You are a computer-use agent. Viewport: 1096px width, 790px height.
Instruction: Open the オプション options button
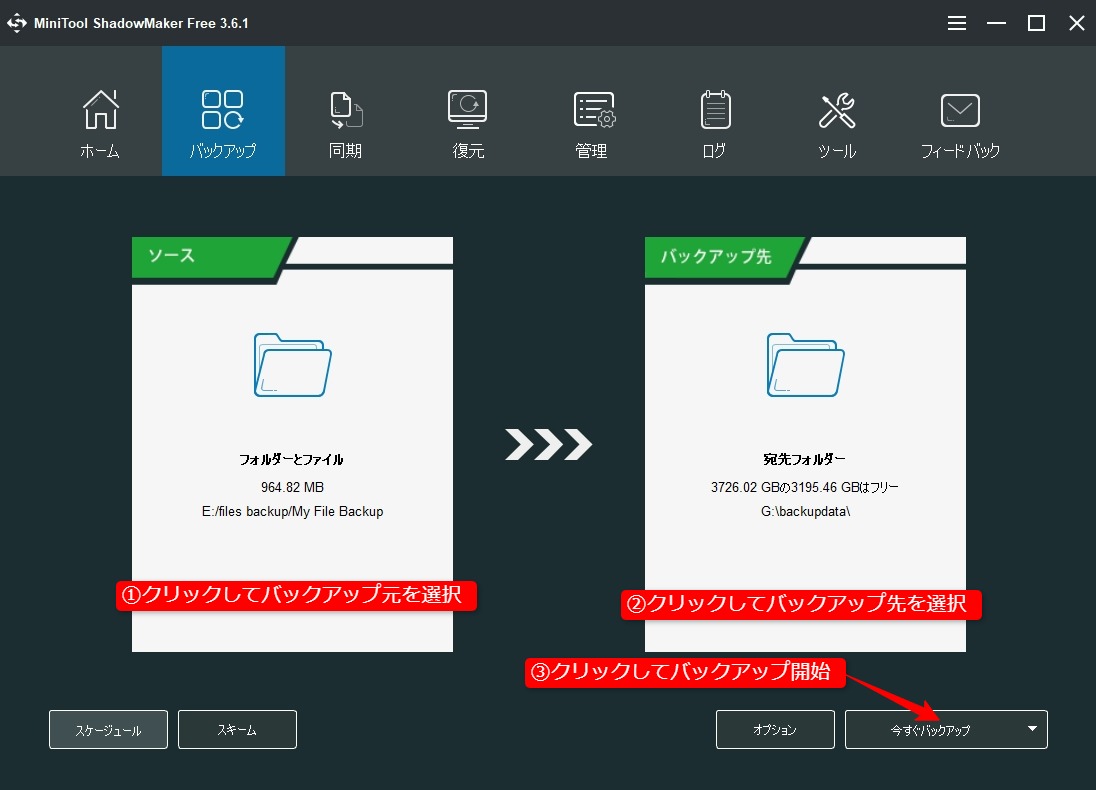click(775, 730)
